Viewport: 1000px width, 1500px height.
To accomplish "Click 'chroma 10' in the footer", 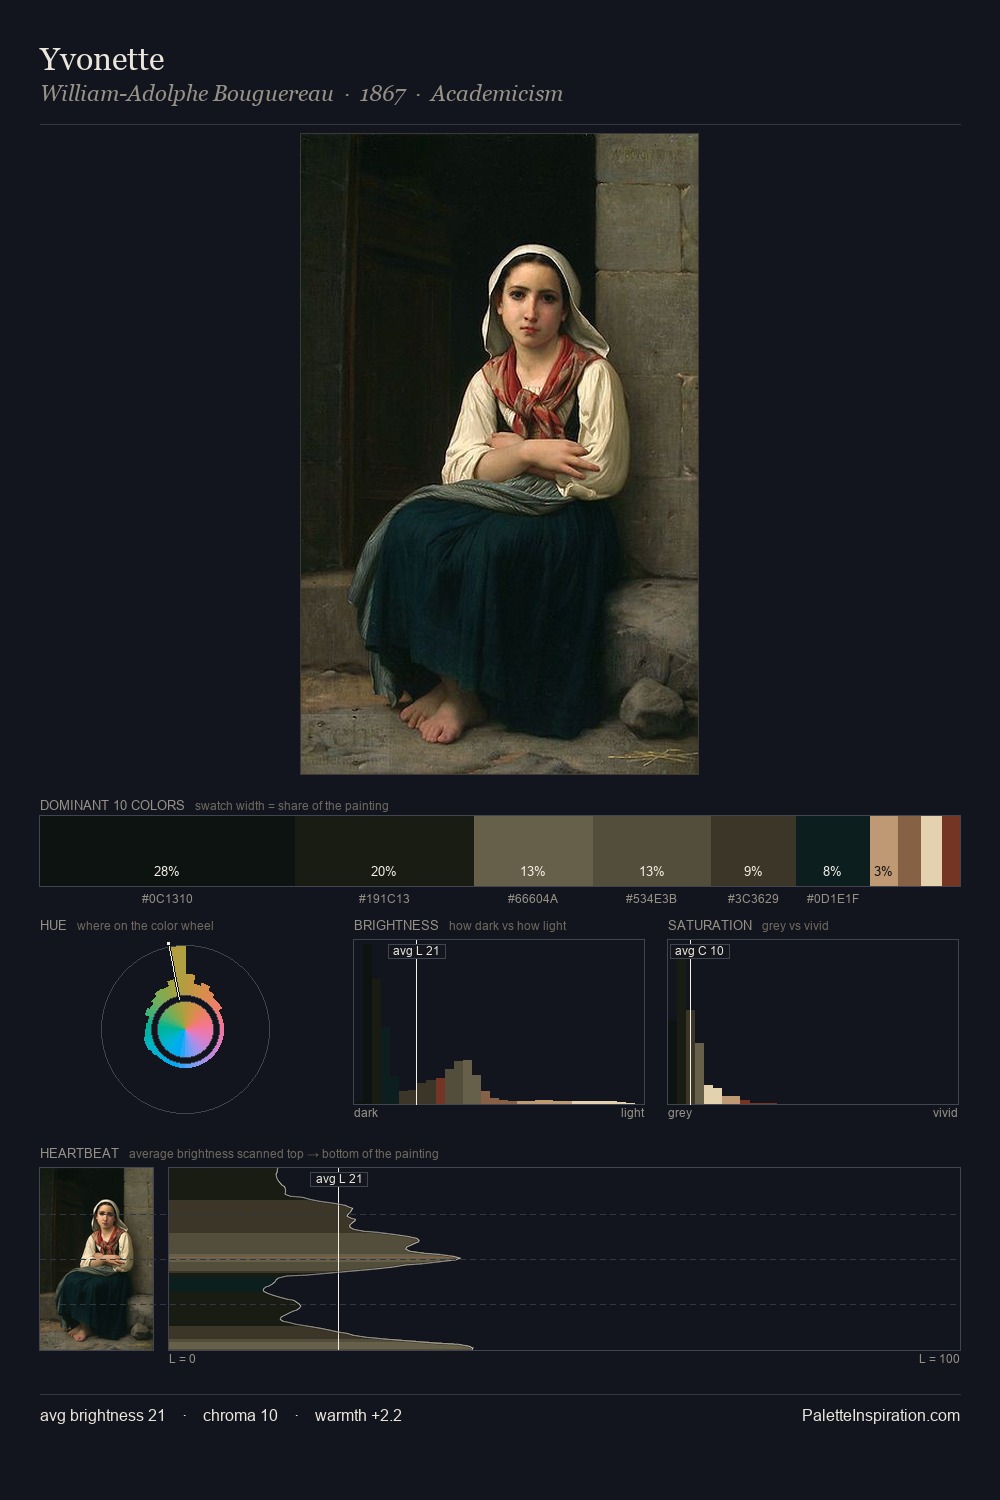I will (x=240, y=1415).
